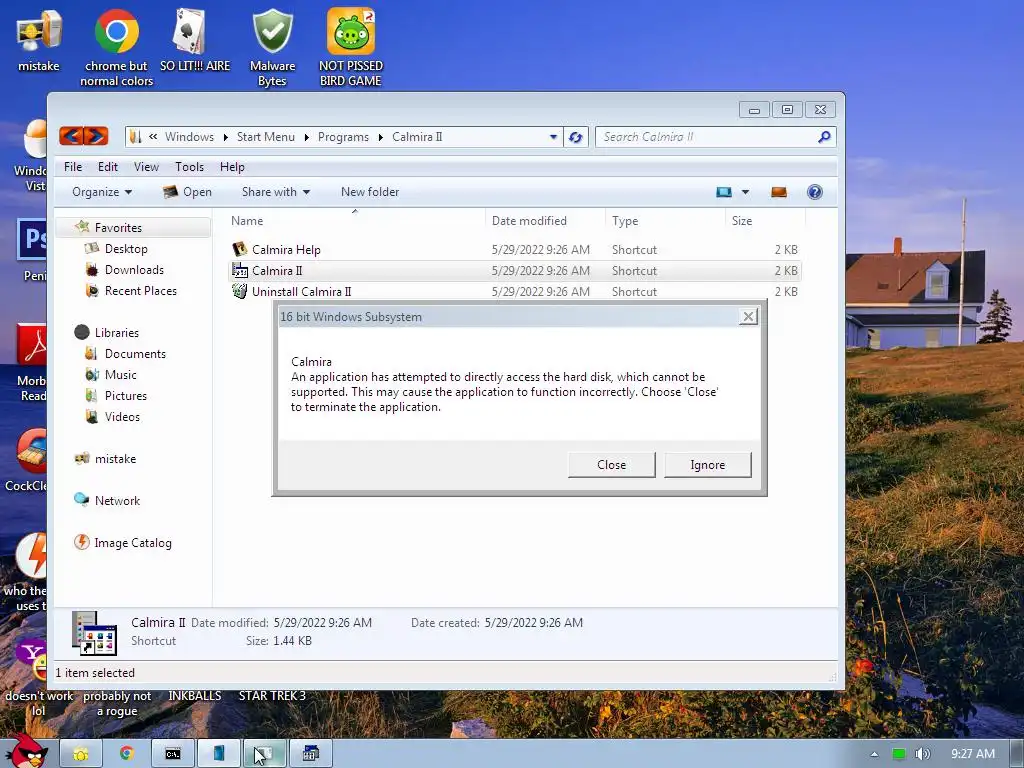Open the View menu

[x=146, y=167]
